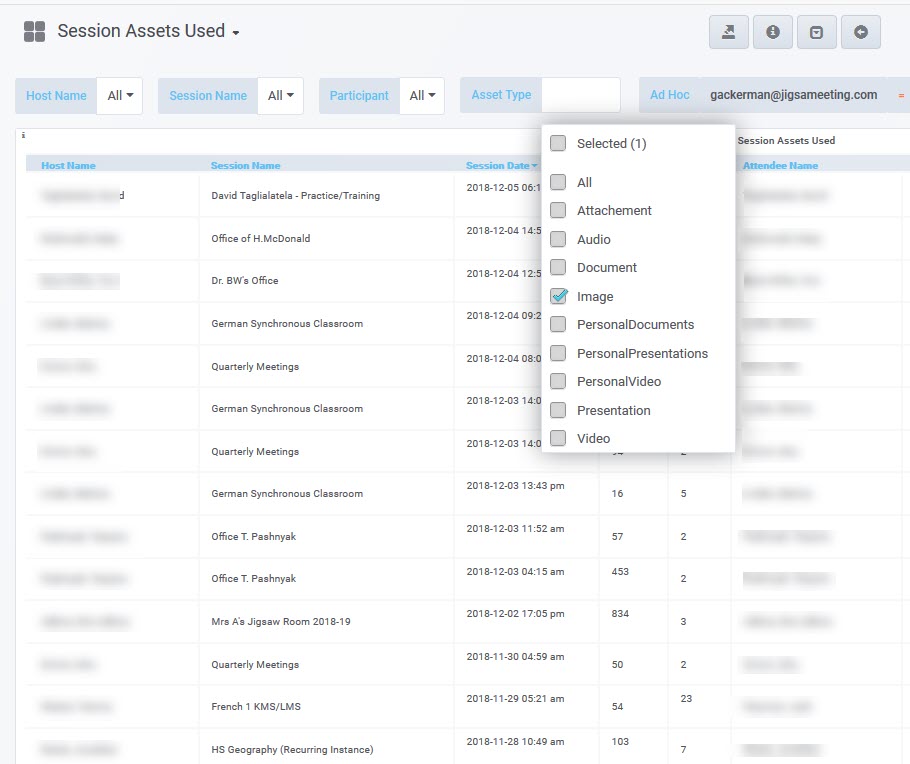910x764 pixels.
Task: Toggle the Selected (1) checkbox
Action: pos(558,143)
